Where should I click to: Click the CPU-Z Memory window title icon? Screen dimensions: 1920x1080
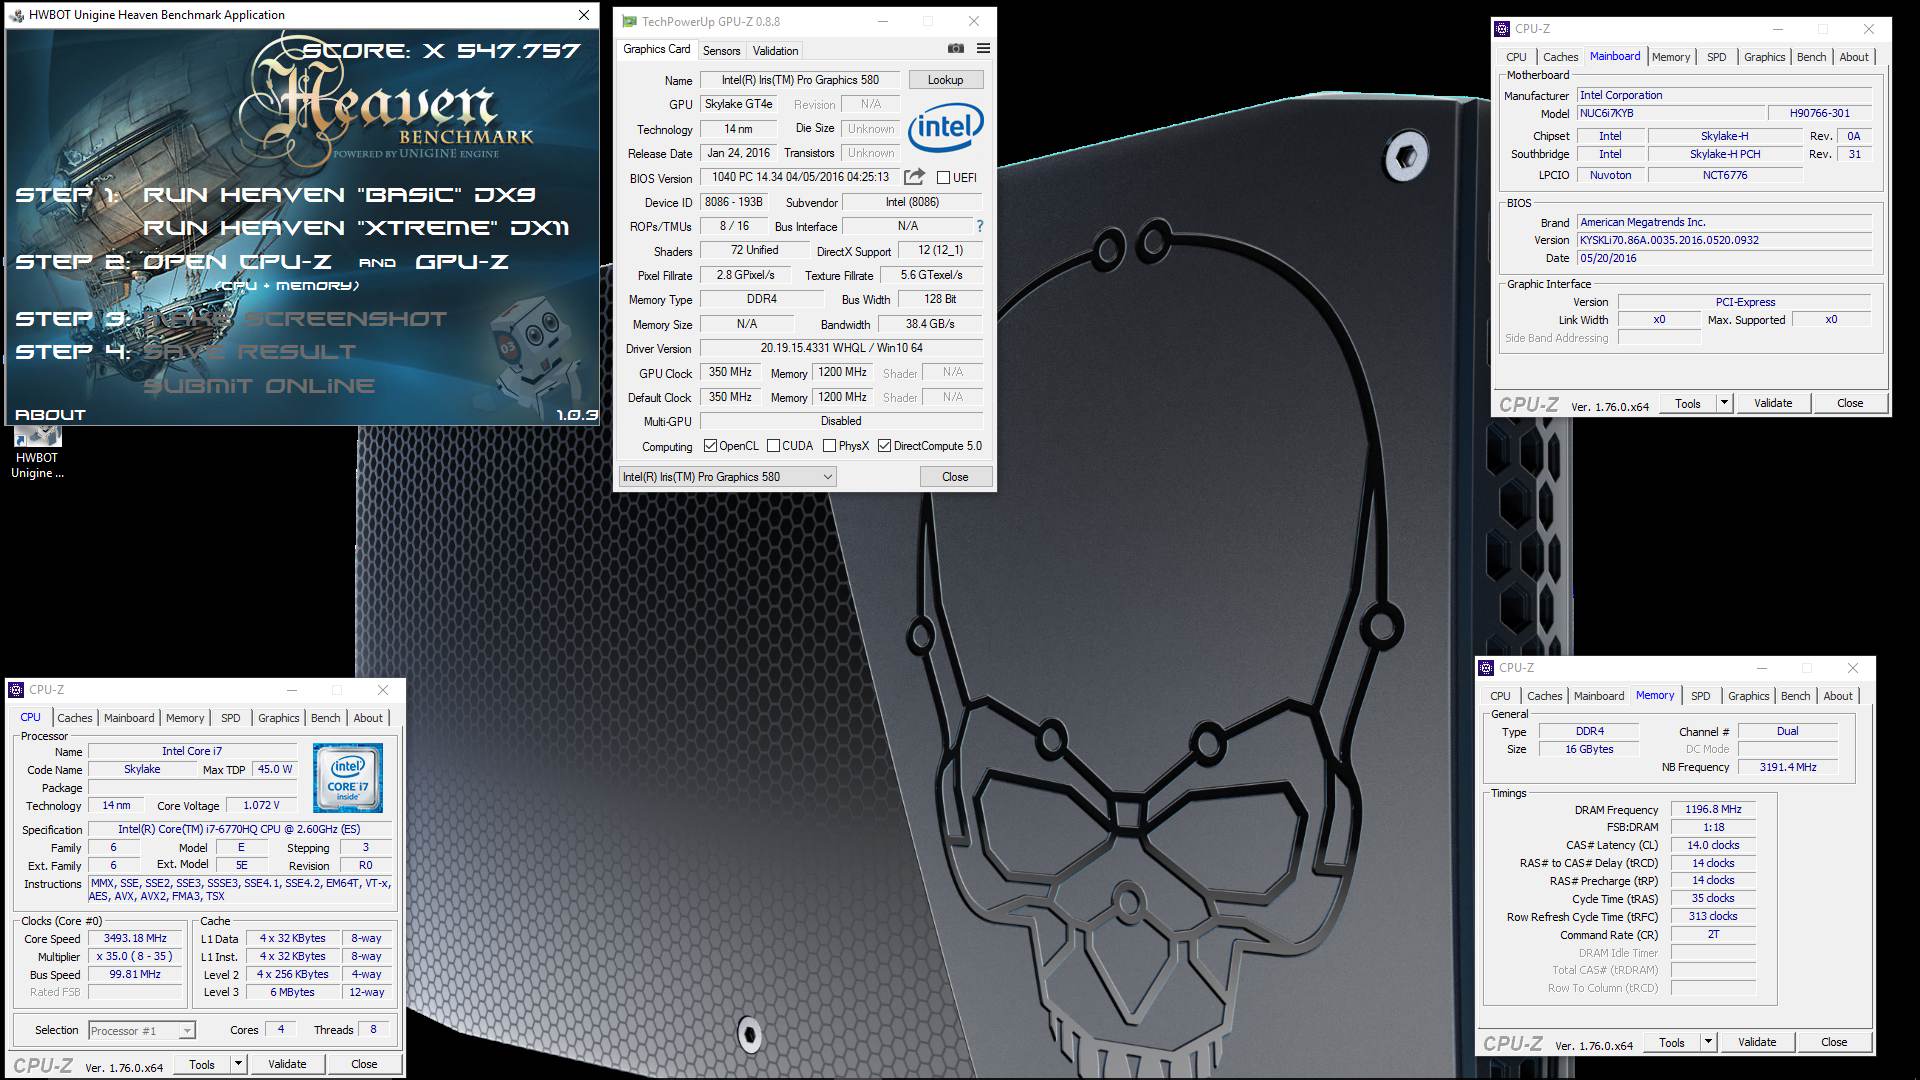(x=1486, y=668)
